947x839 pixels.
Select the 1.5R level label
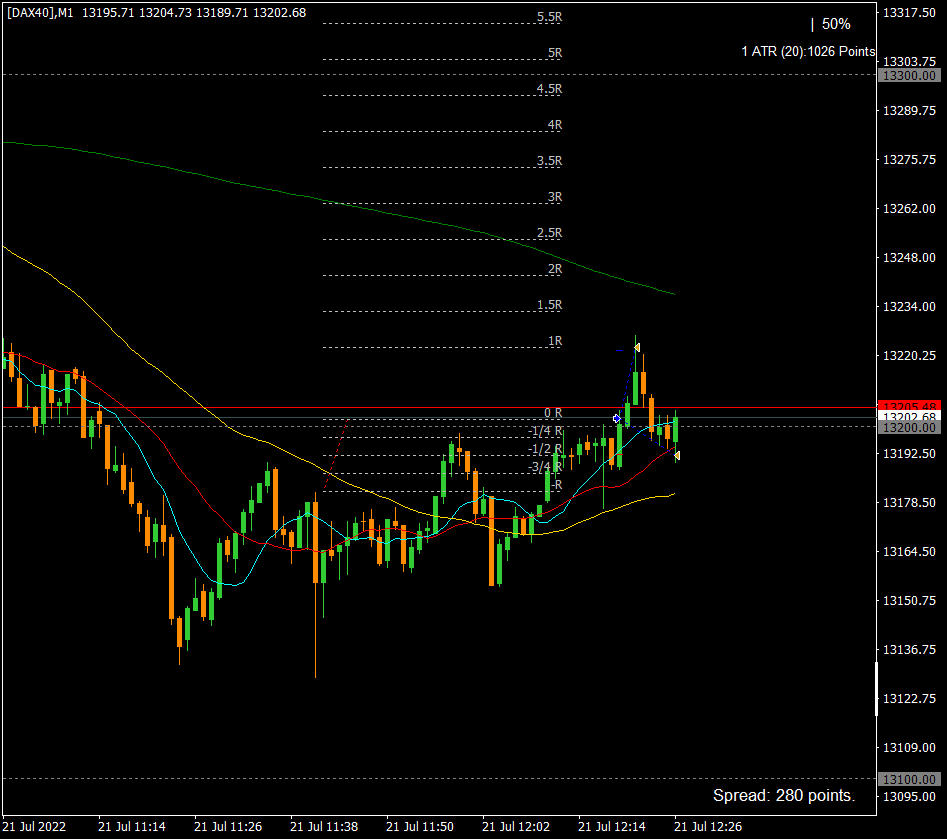click(x=549, y=305)
